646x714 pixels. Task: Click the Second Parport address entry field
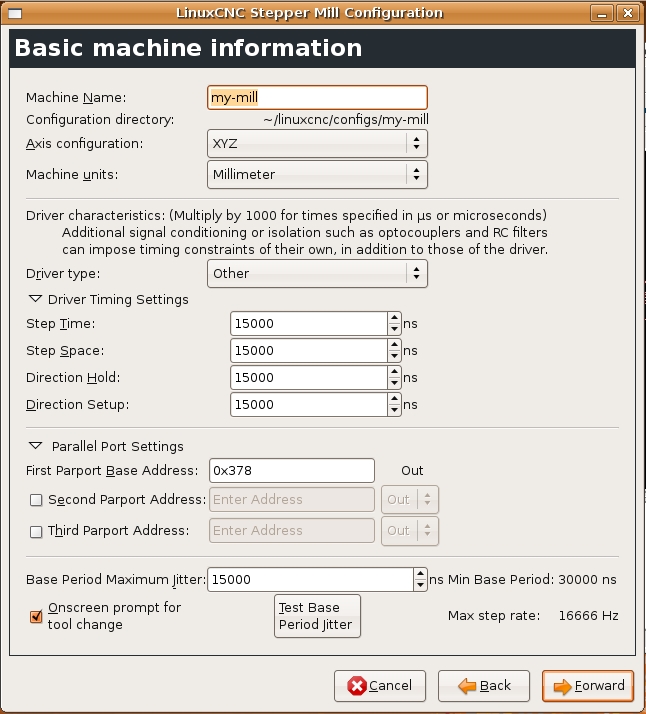tap(292, 500)
